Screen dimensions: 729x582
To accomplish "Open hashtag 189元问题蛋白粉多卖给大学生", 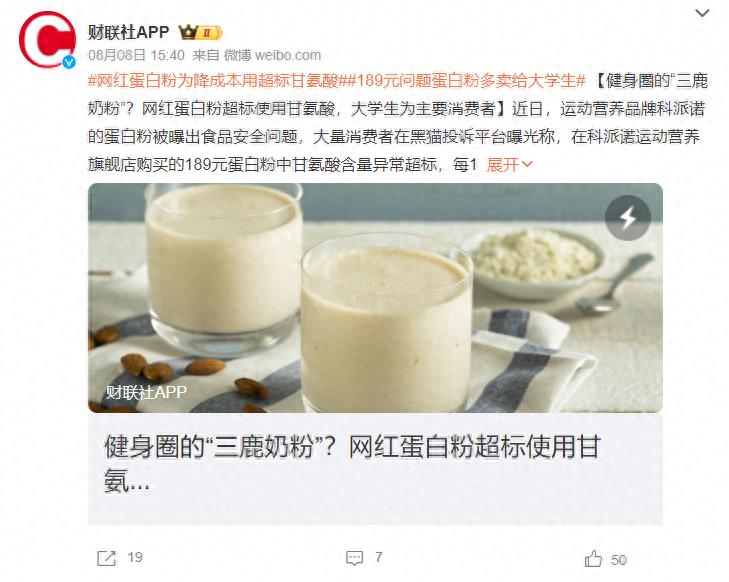I will coord(462,81).
